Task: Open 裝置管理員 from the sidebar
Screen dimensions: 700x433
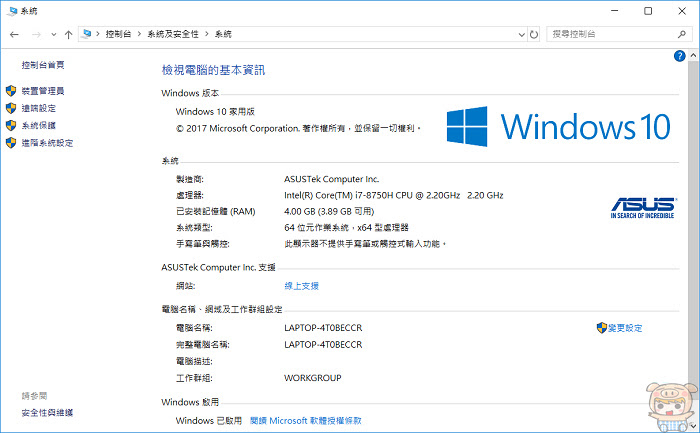Action: pyautogui.click(x=43, y=91)
